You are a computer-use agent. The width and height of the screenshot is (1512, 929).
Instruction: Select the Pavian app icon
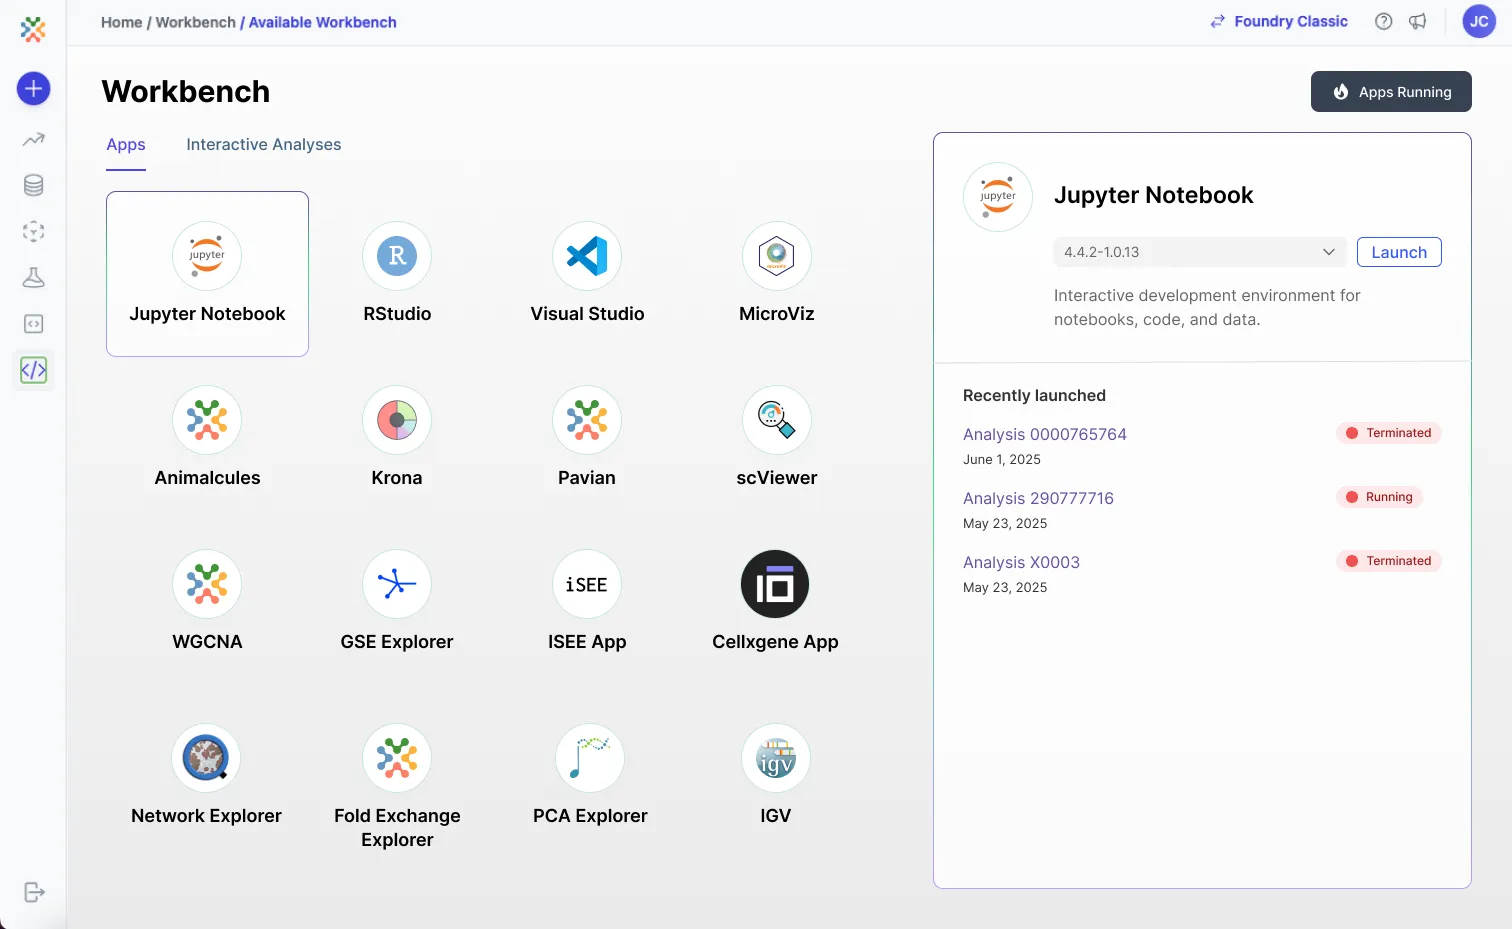(587, 420)
